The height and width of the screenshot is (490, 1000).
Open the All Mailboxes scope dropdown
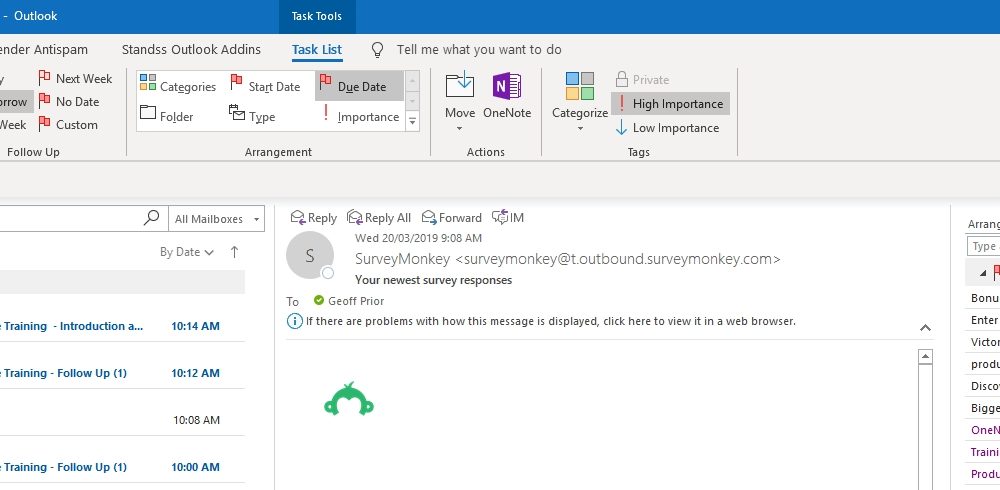pos(216,219)
